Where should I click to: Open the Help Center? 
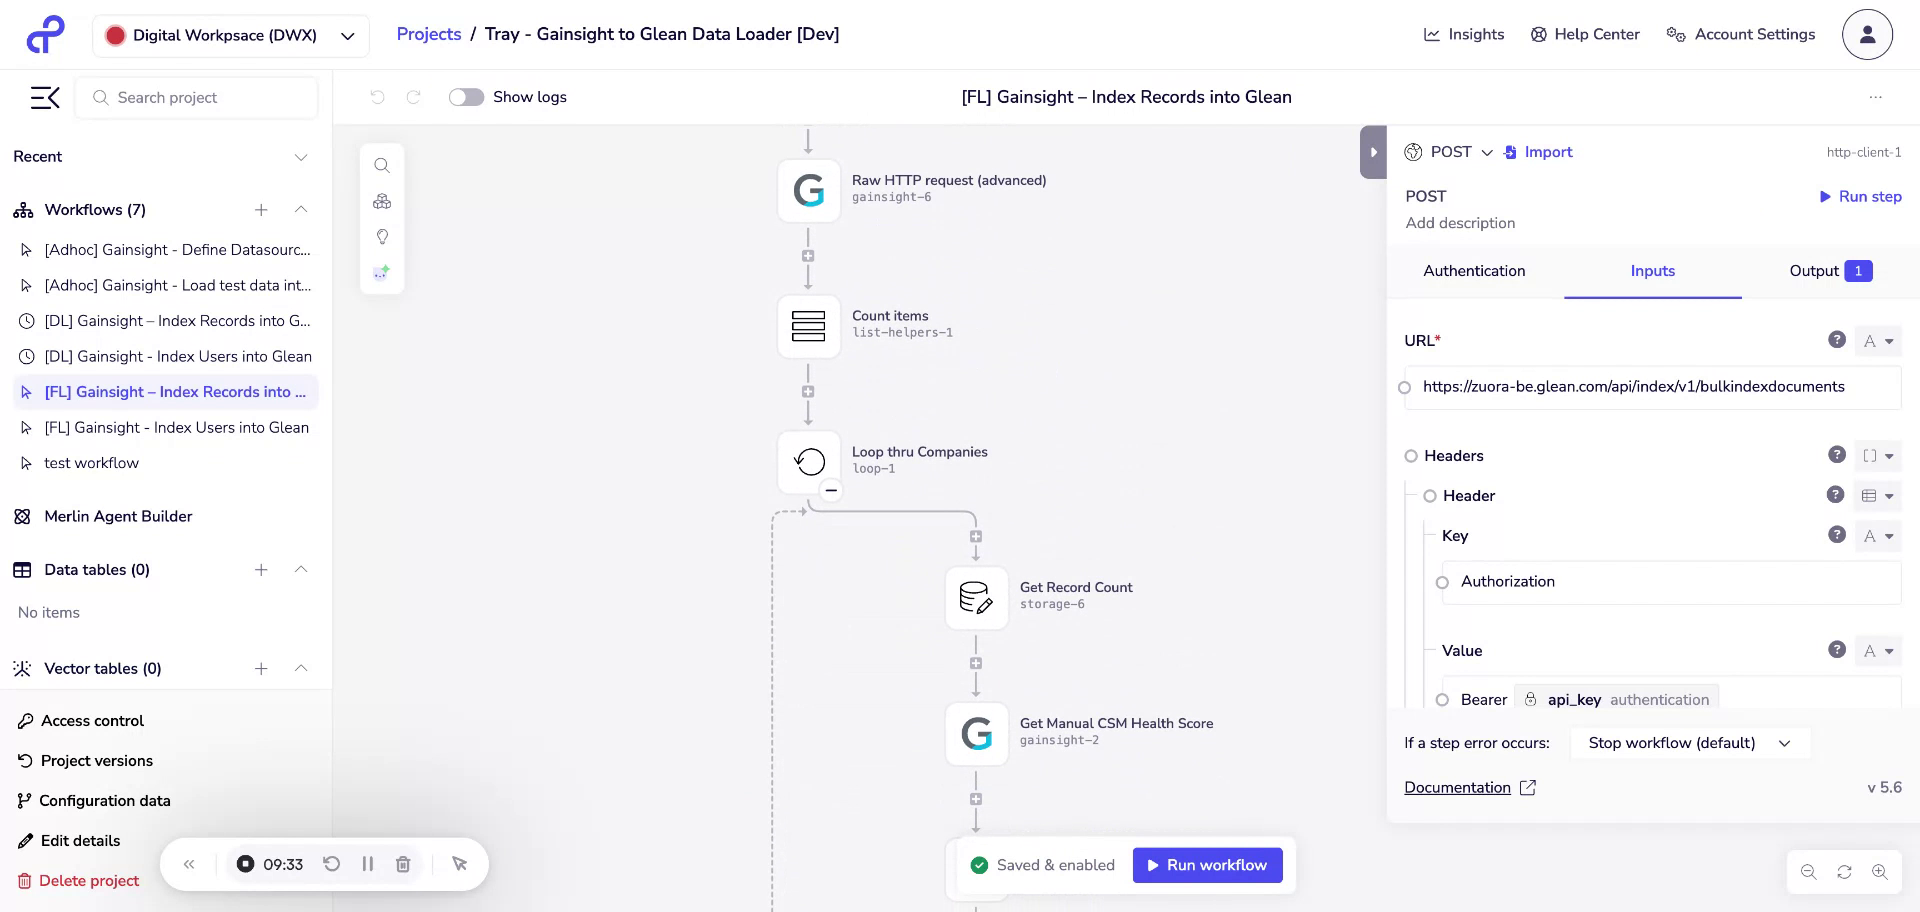pyautogui.click(x=1584, y=34)
